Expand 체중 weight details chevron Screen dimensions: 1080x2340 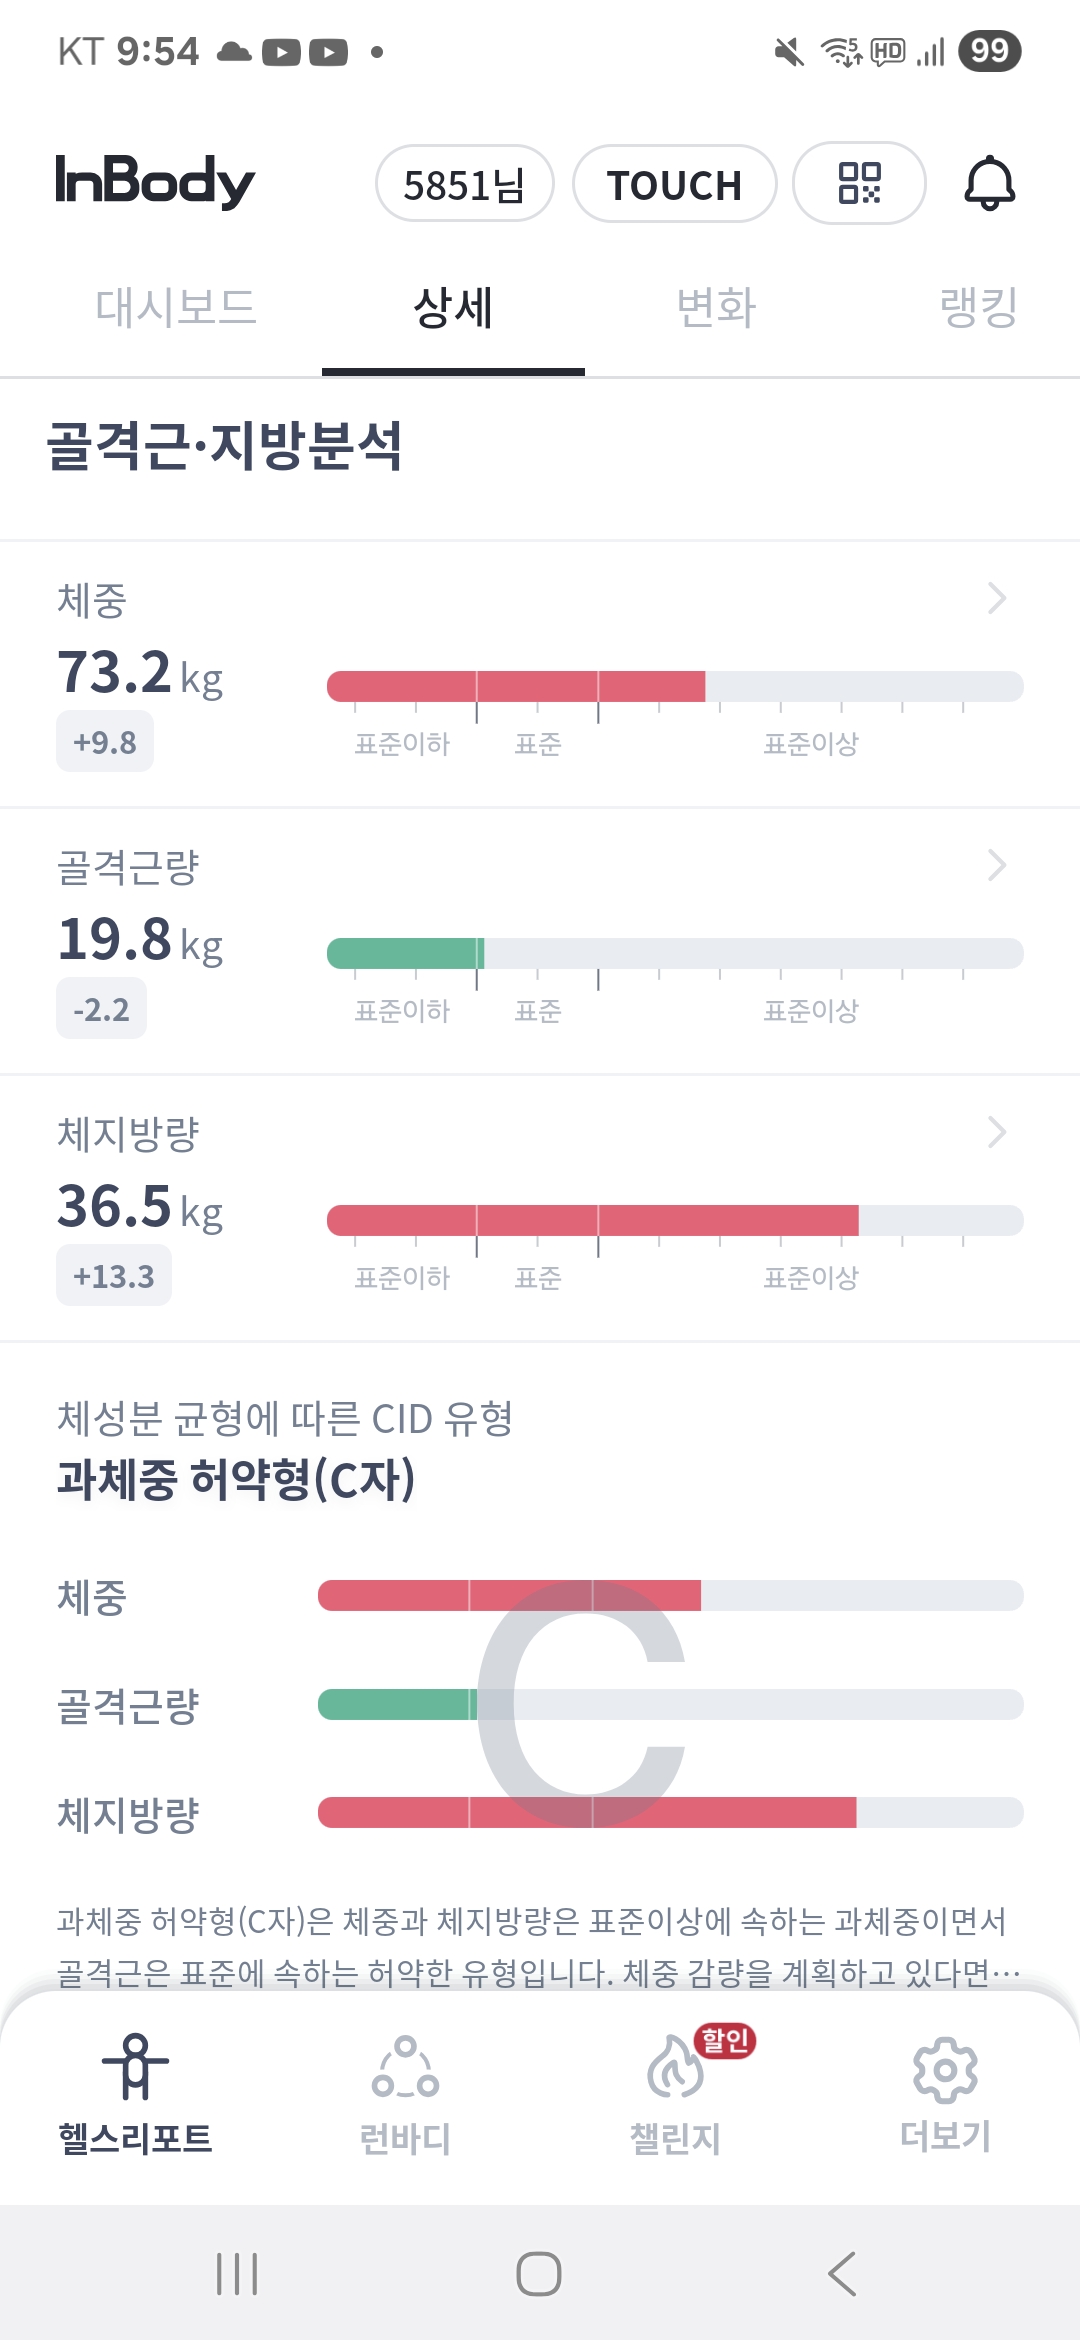(996, 598)
